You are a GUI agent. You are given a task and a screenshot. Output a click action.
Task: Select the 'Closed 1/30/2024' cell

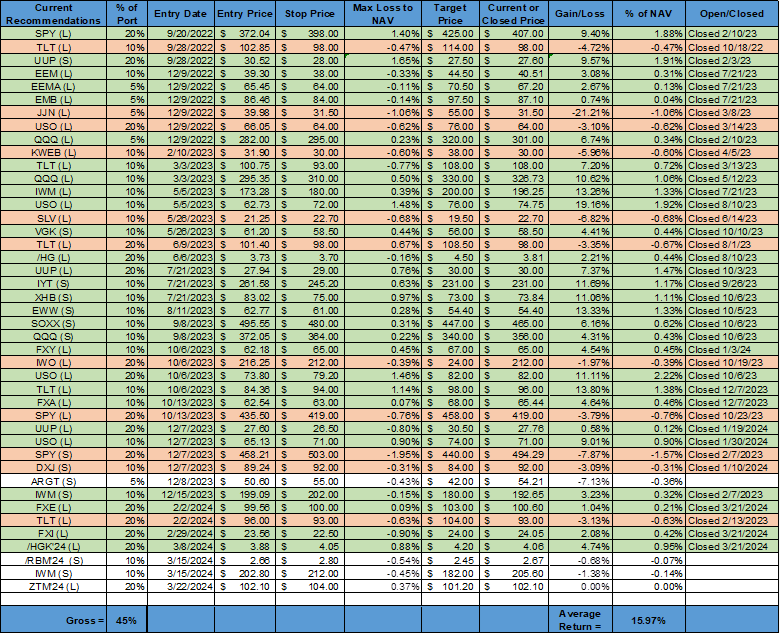click(732, 442)
